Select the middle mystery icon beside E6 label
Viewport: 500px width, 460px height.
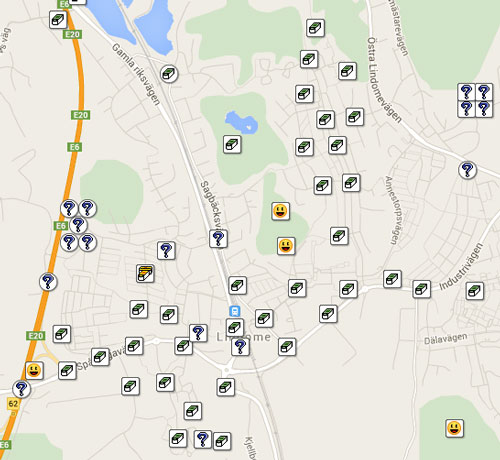78,225
